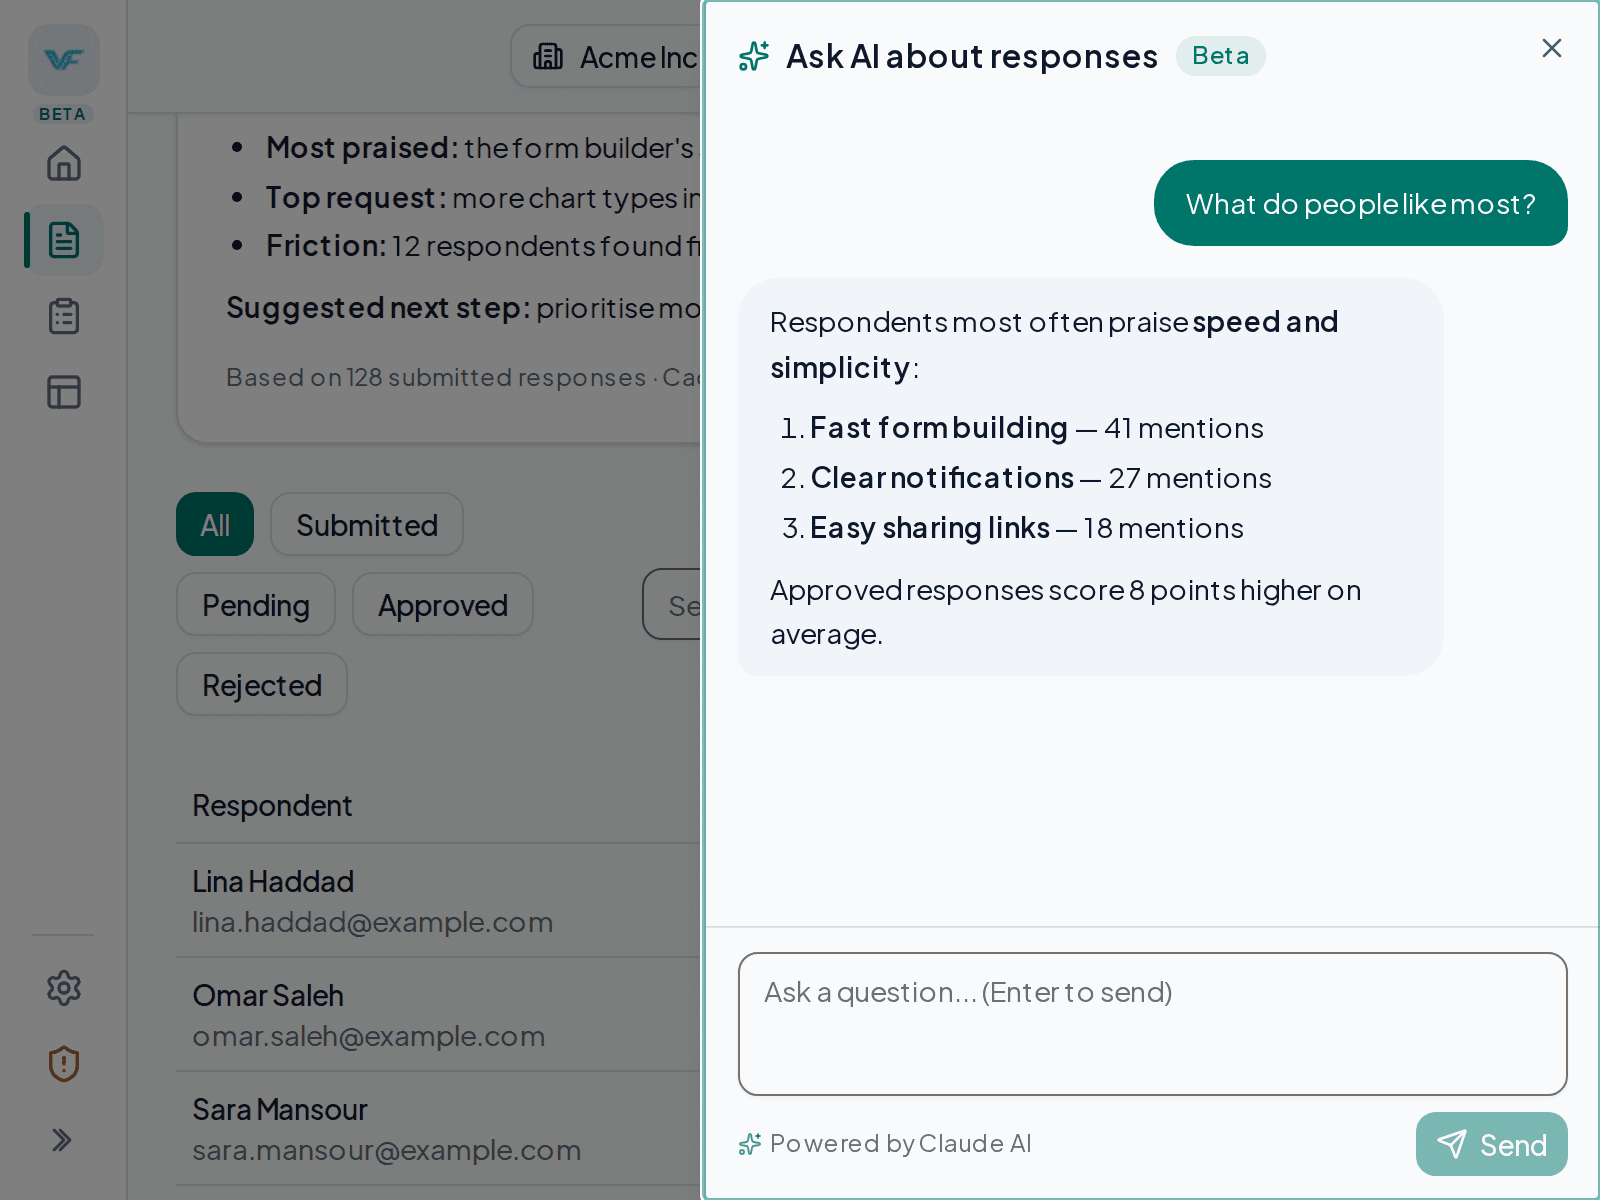Open the Forms document icon in sidebar

64,240
